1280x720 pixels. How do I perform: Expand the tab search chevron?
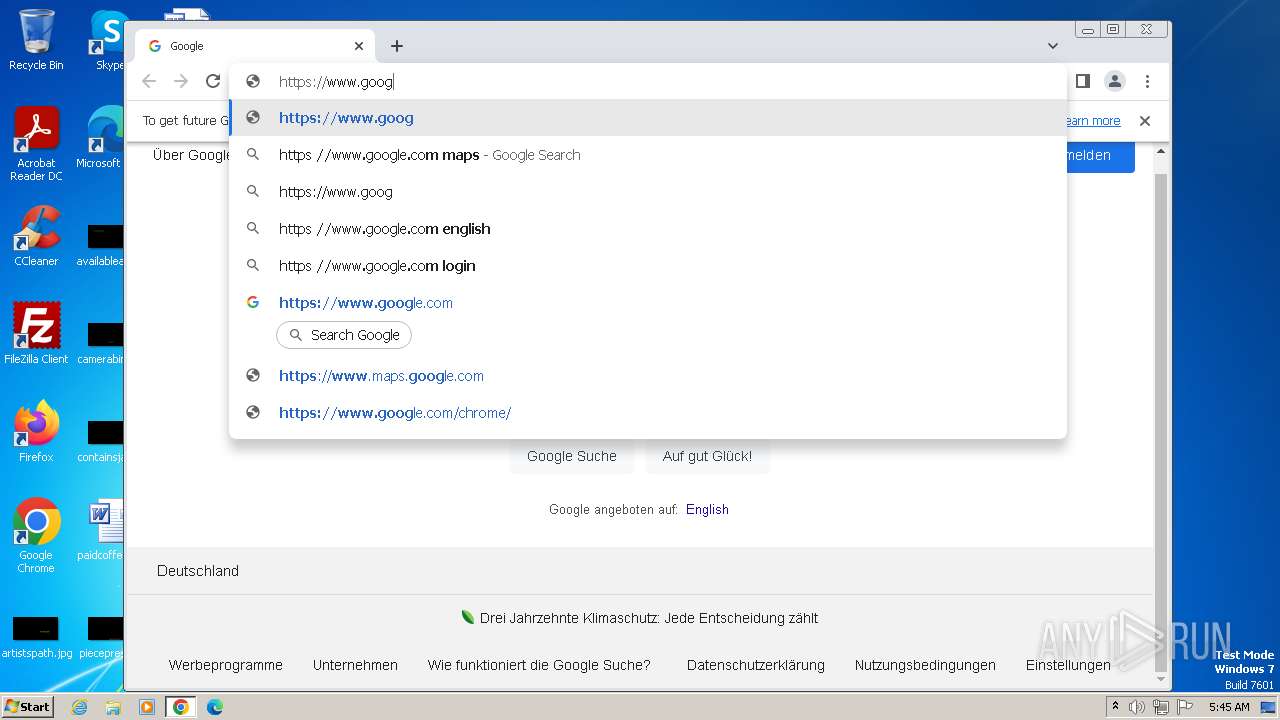pyautogui.click(x=1053, y=46)
